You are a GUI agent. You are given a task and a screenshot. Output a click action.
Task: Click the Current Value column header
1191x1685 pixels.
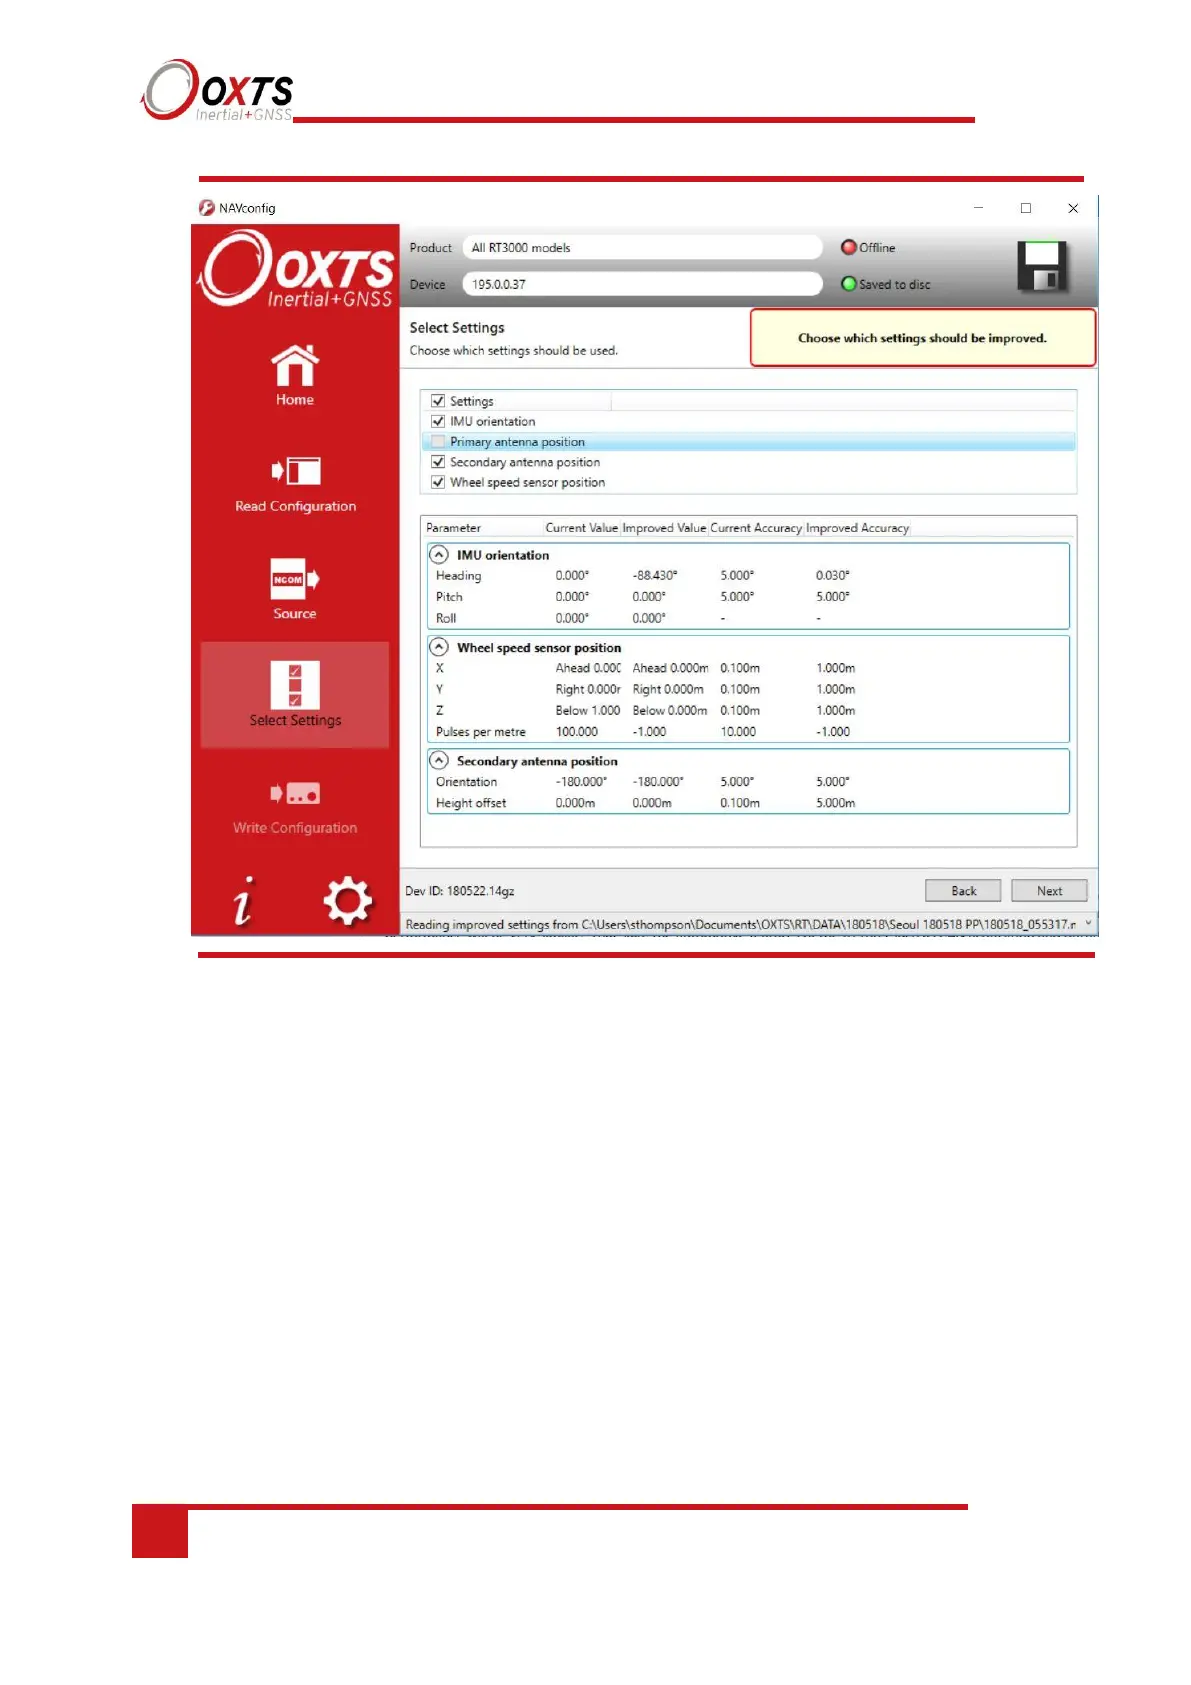582,528
